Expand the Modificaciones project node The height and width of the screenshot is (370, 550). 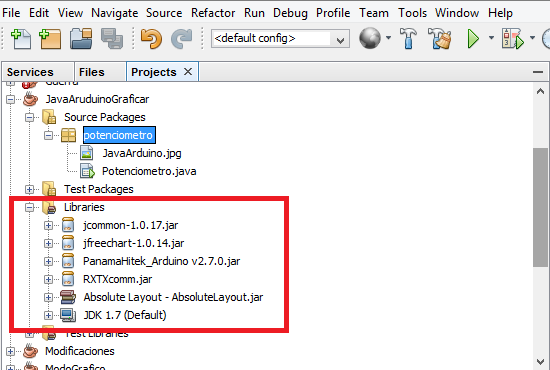point(11,351)
